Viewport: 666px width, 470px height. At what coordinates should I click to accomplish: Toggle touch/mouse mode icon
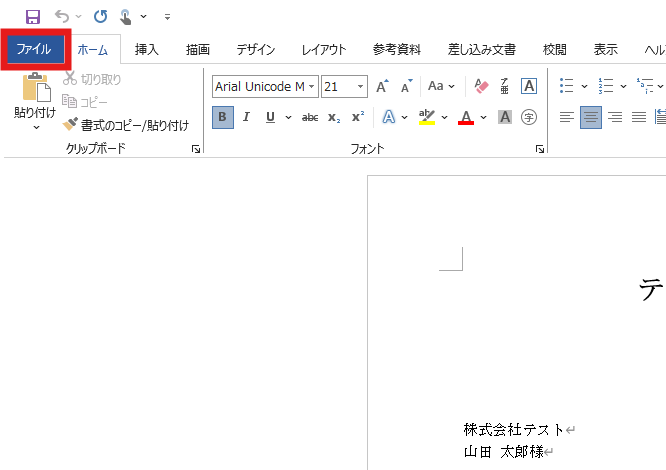click(x=125, y=17)
